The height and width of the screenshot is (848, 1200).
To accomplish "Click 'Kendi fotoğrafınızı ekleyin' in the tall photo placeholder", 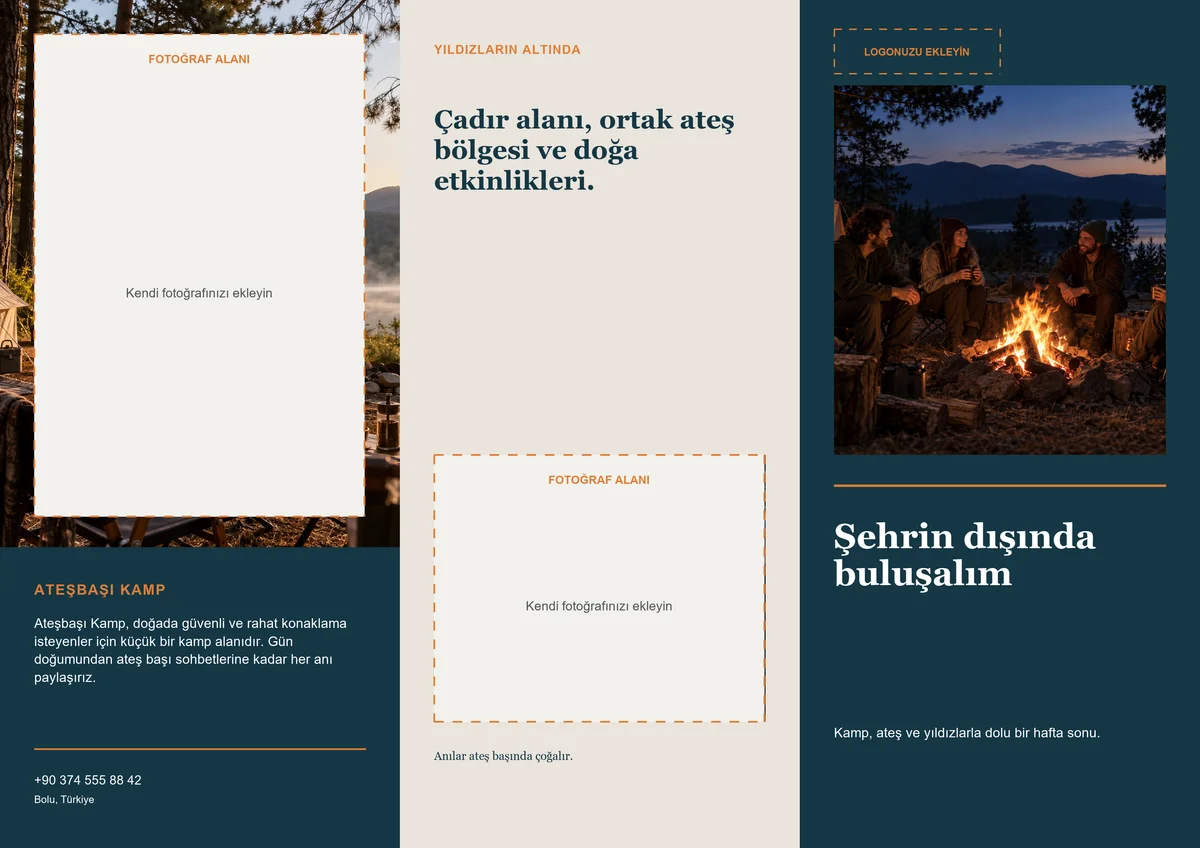I will (199, 293).
